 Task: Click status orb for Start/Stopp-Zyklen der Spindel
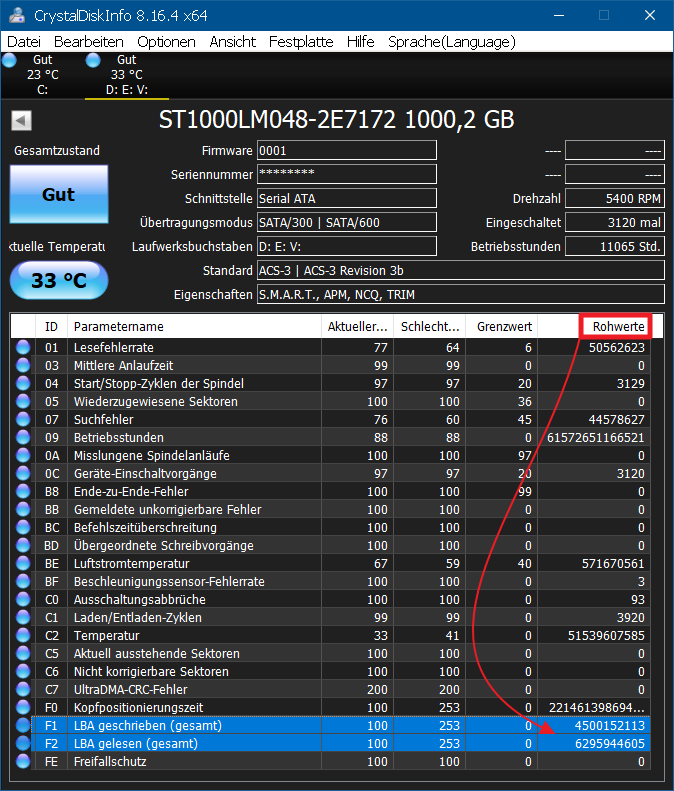coord(23,383)
